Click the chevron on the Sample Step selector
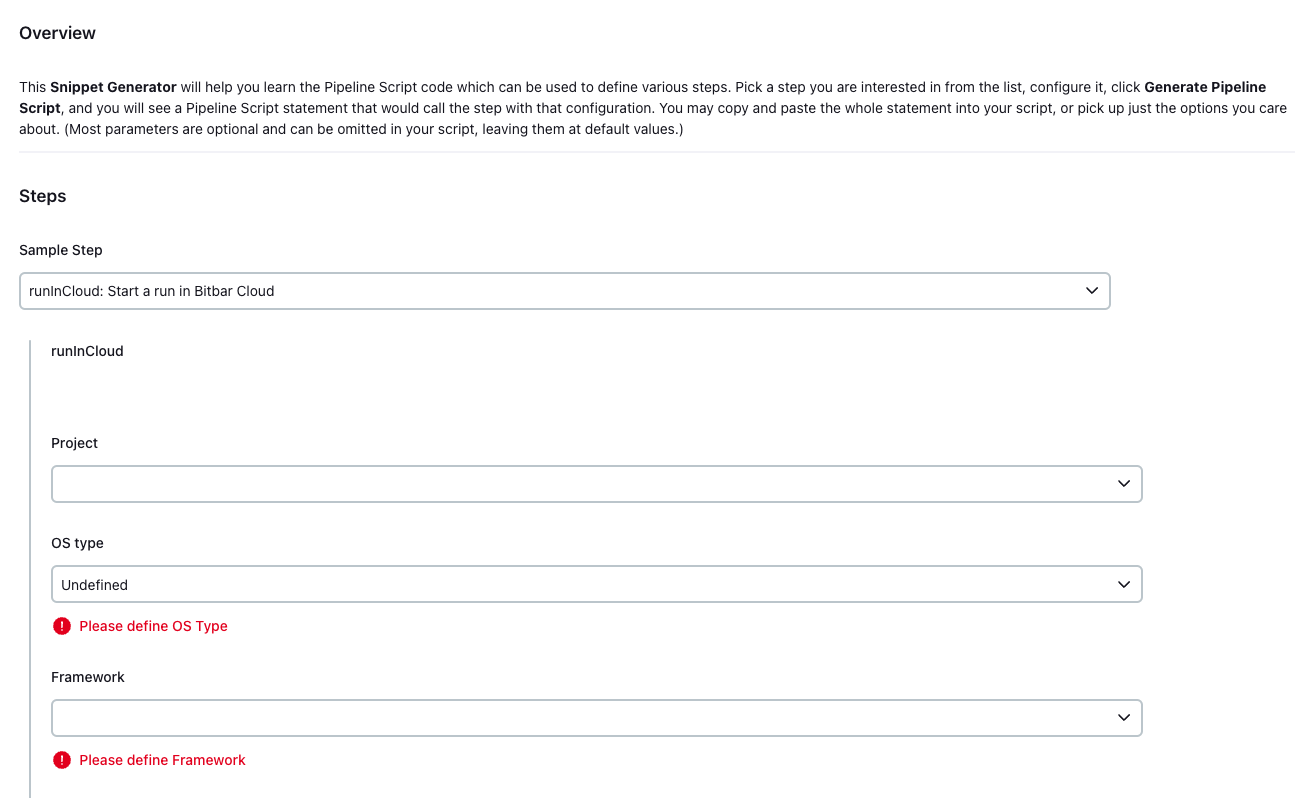This screenshot has height=798, width=1308. click(1093, 290)
